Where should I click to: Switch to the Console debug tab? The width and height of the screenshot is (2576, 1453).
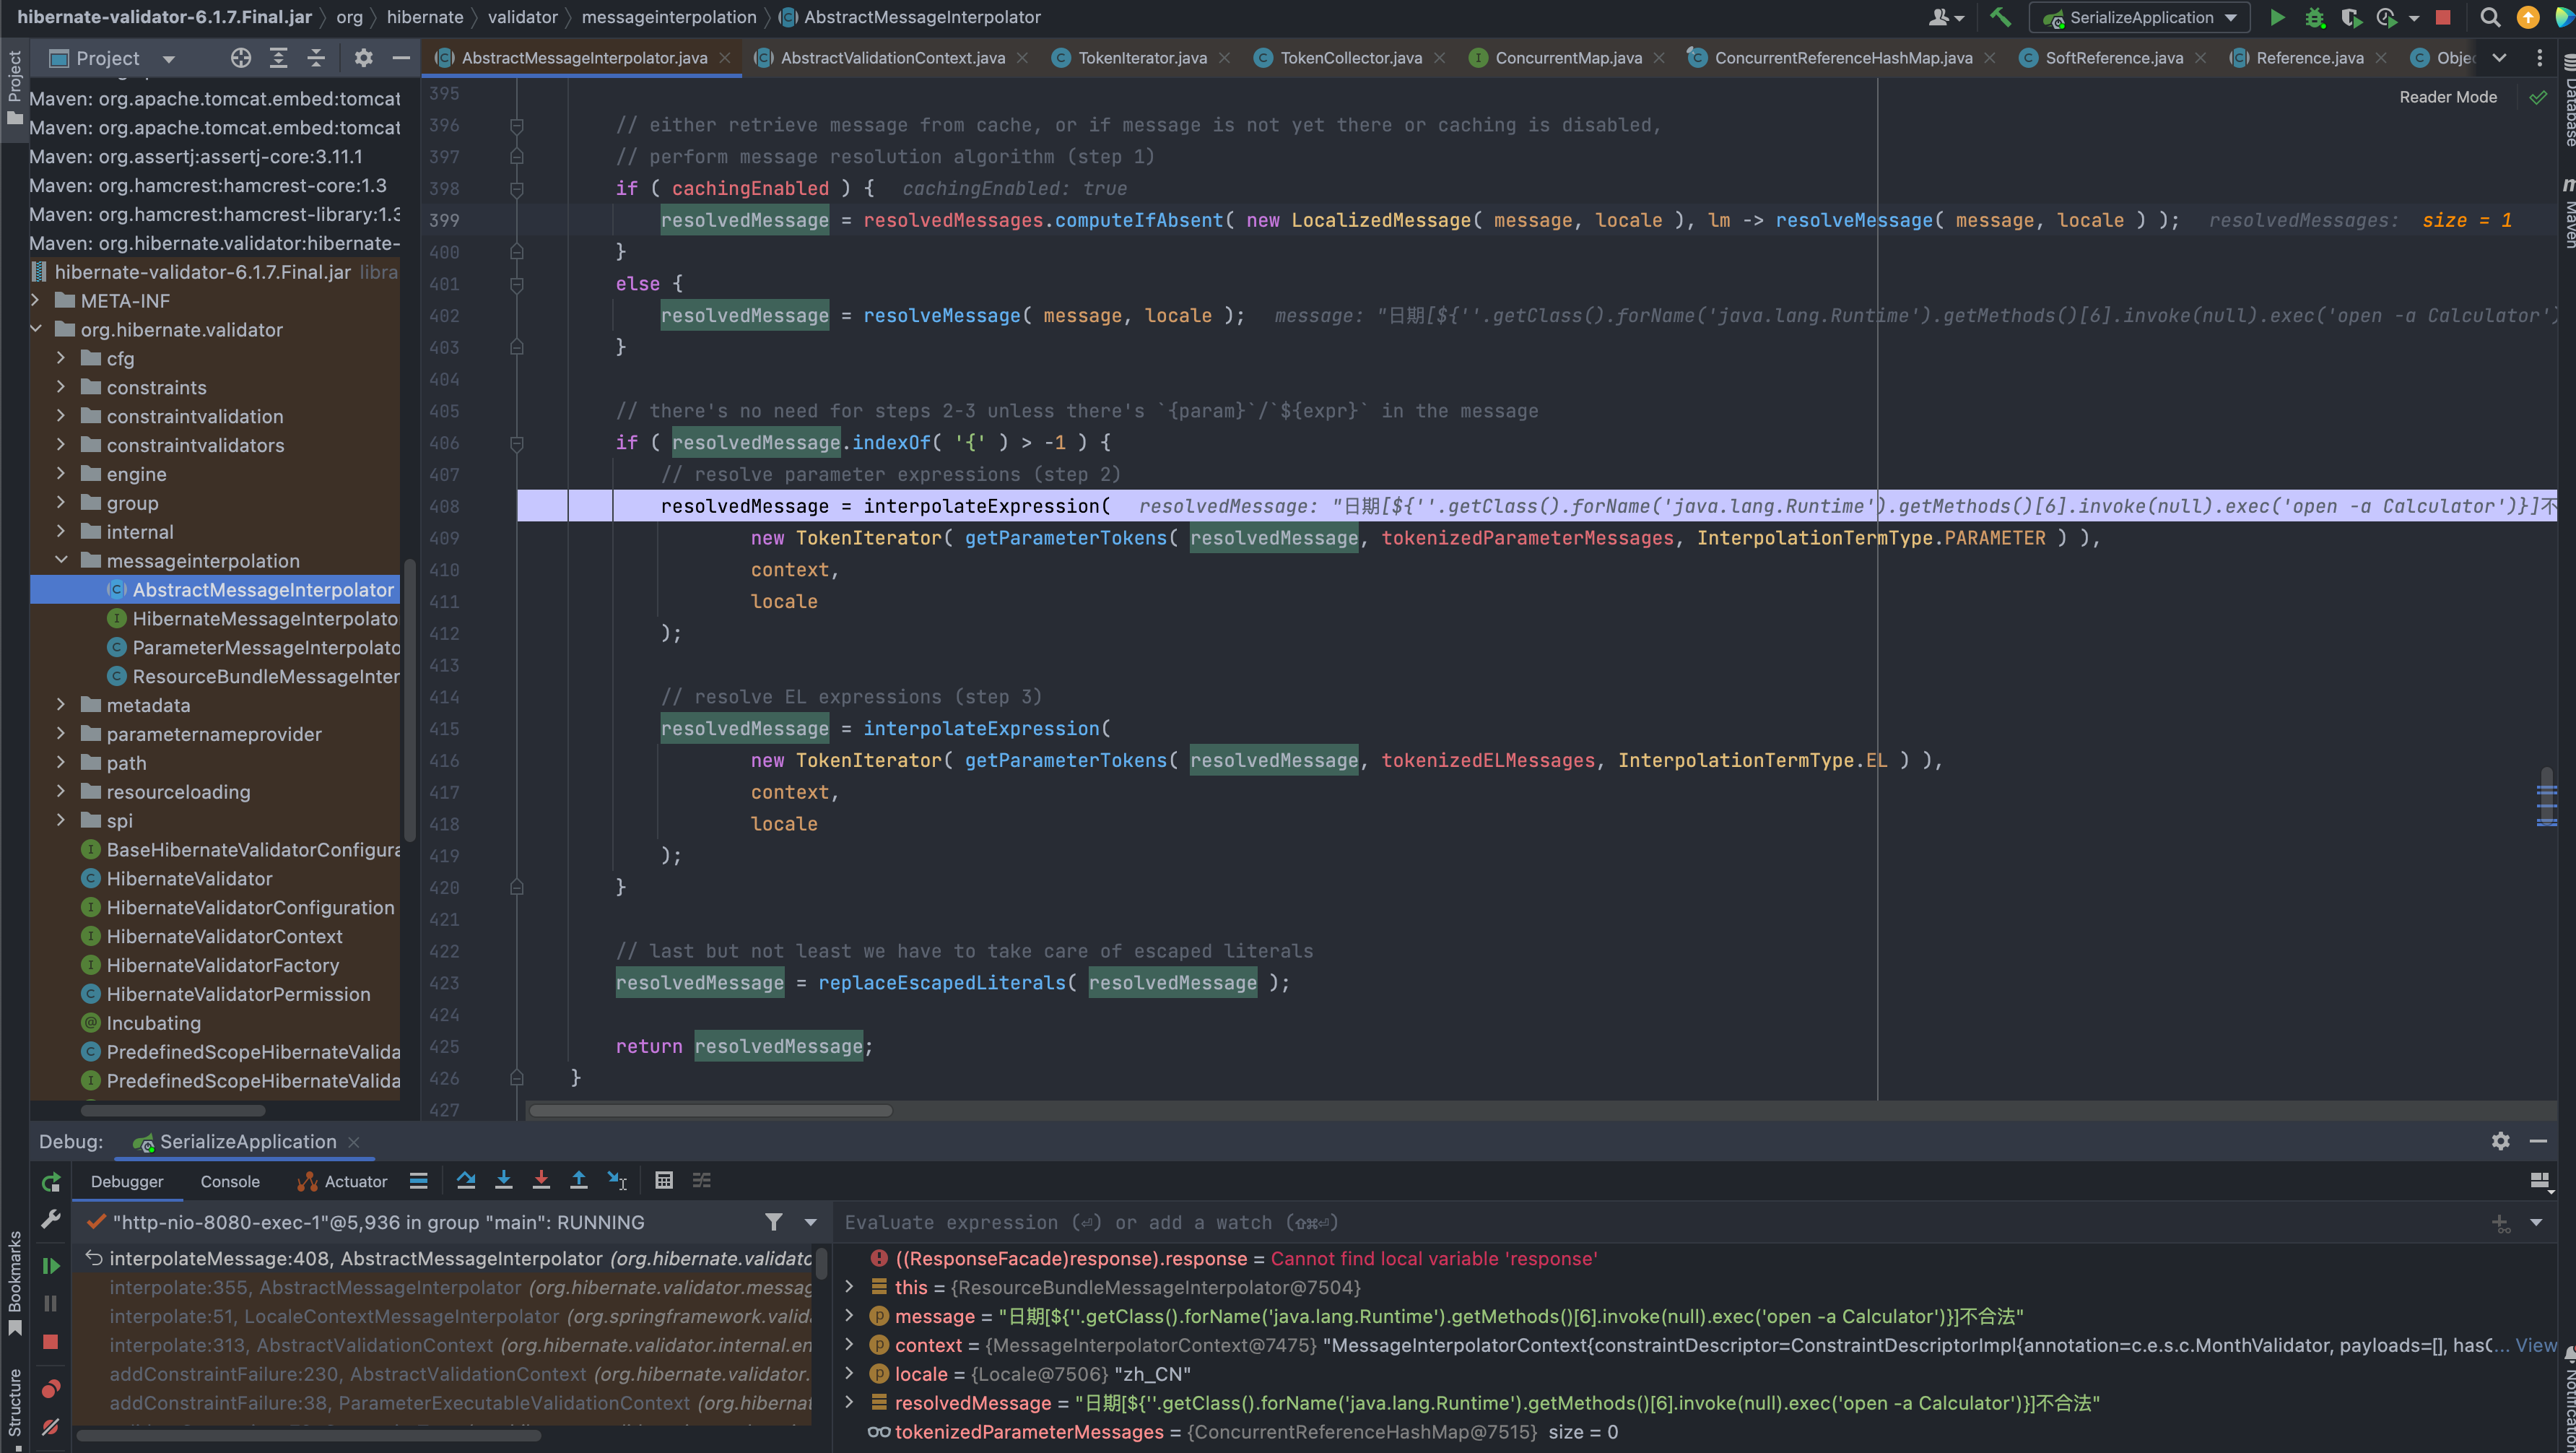pyautogui.click(x=229, y=1181)
